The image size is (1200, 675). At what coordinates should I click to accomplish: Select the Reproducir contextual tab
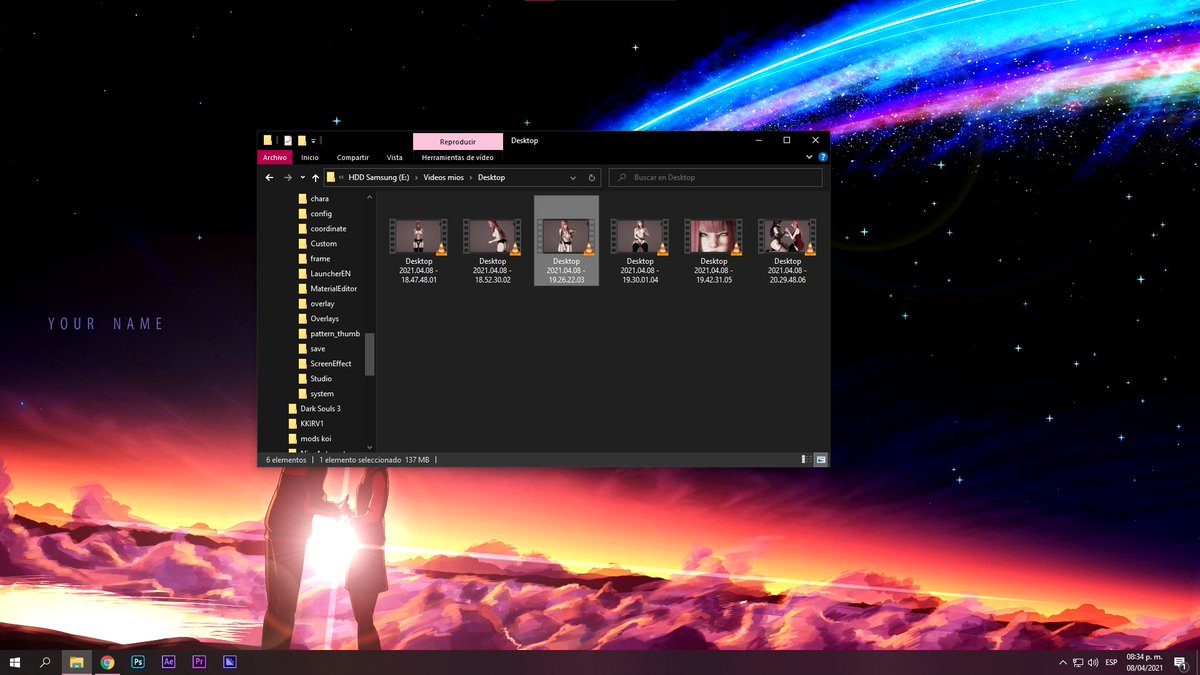(458, 142)
